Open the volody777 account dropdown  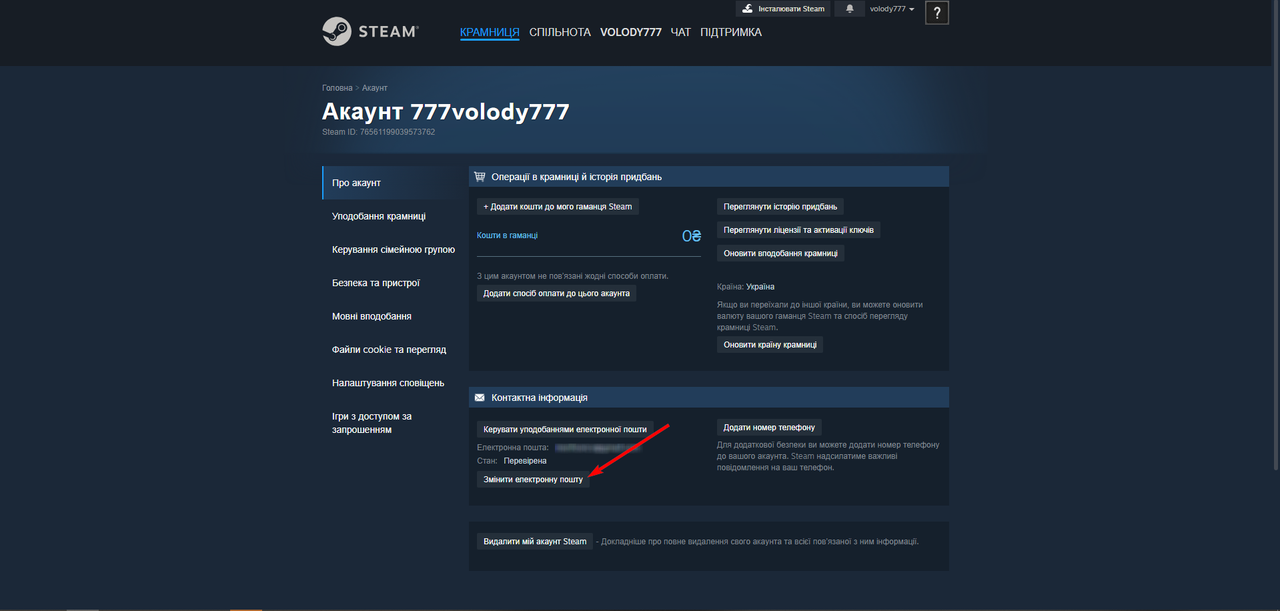tap(892, 9)
